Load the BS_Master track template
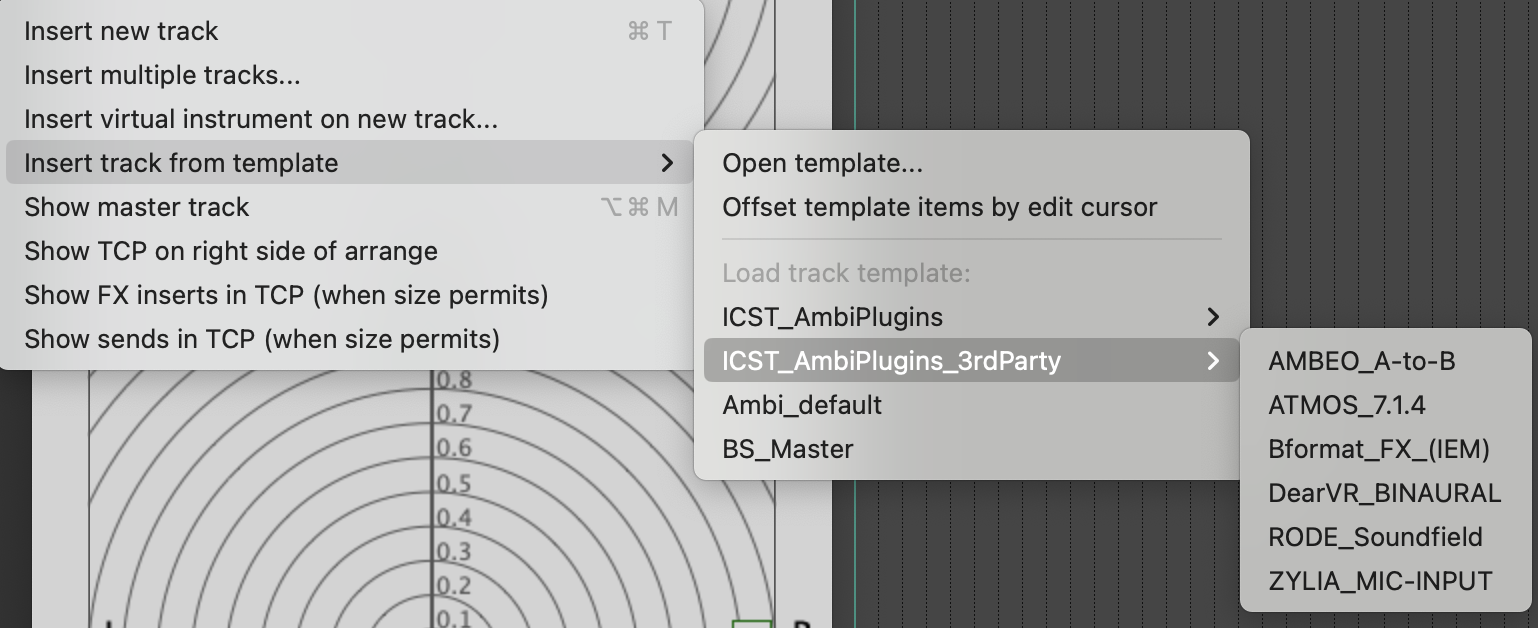This screenshot has width=1538, height=628. (787, 449)
